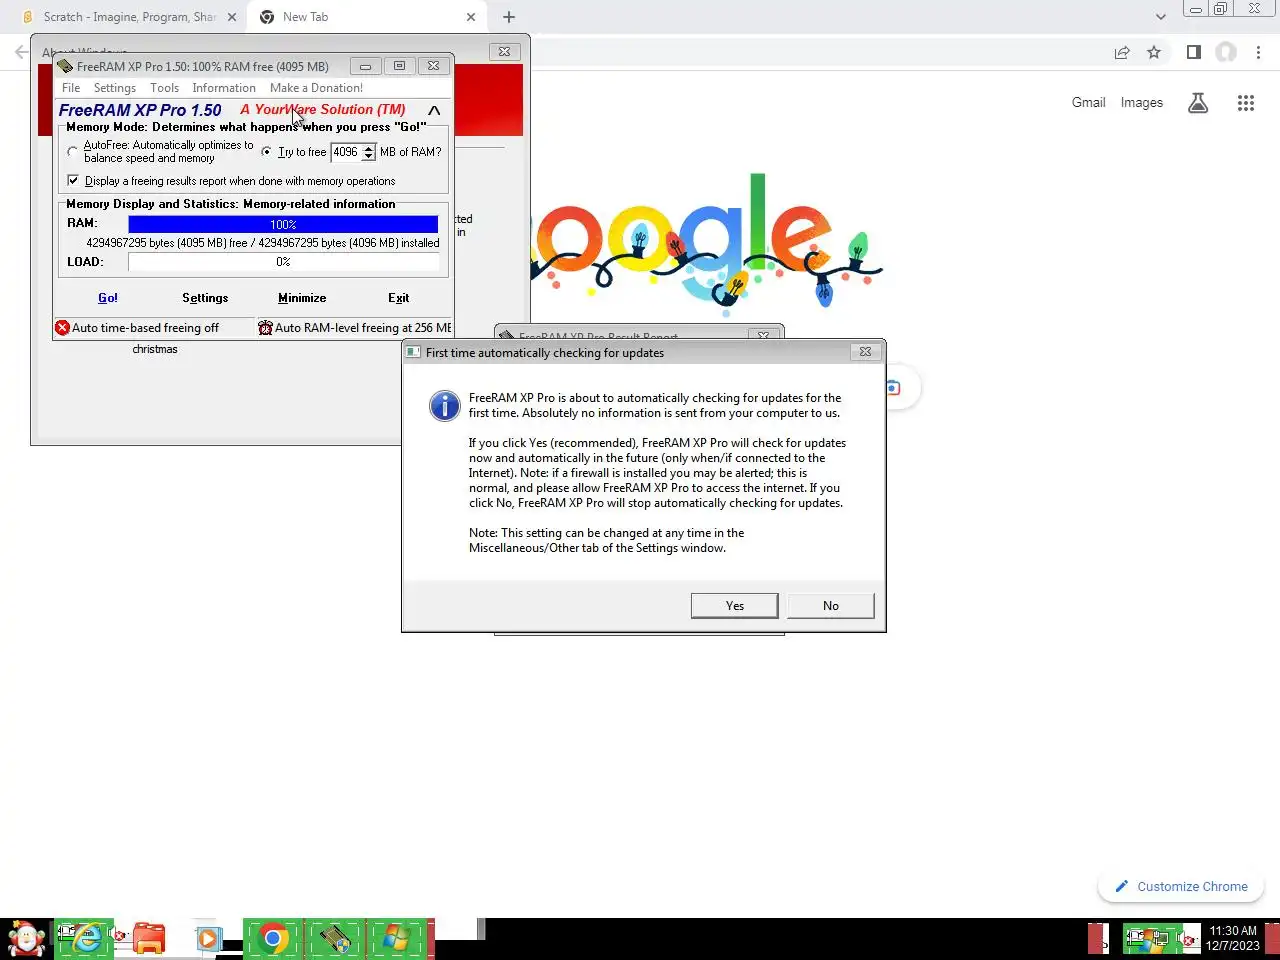Screen dimensions: 1280x960
Task: Click the Auto RAM-level freeing status text
Action: 363,328
